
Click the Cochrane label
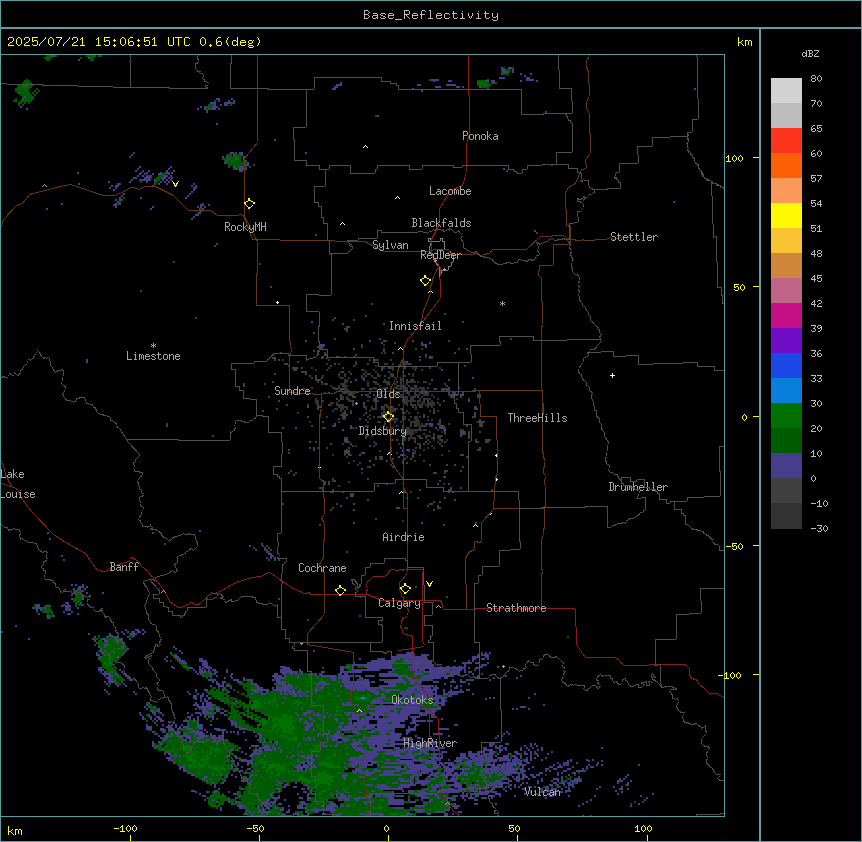pos(322,568)
